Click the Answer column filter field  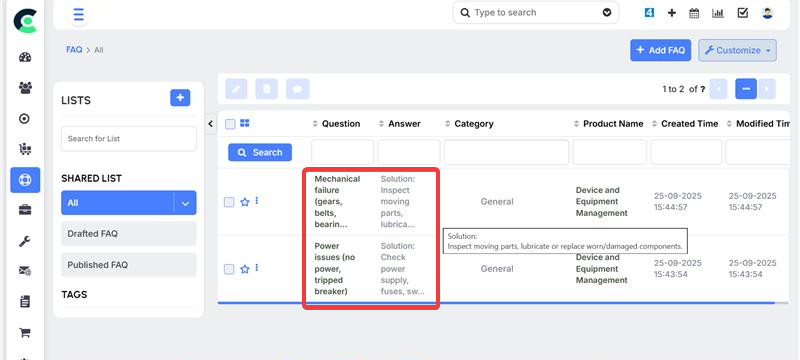409,152
